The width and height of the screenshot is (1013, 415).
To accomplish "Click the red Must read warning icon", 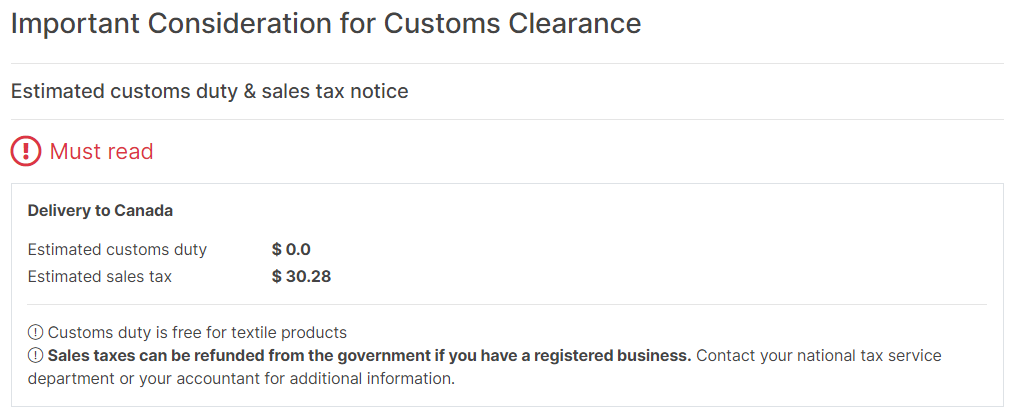I will click(26, 151).
